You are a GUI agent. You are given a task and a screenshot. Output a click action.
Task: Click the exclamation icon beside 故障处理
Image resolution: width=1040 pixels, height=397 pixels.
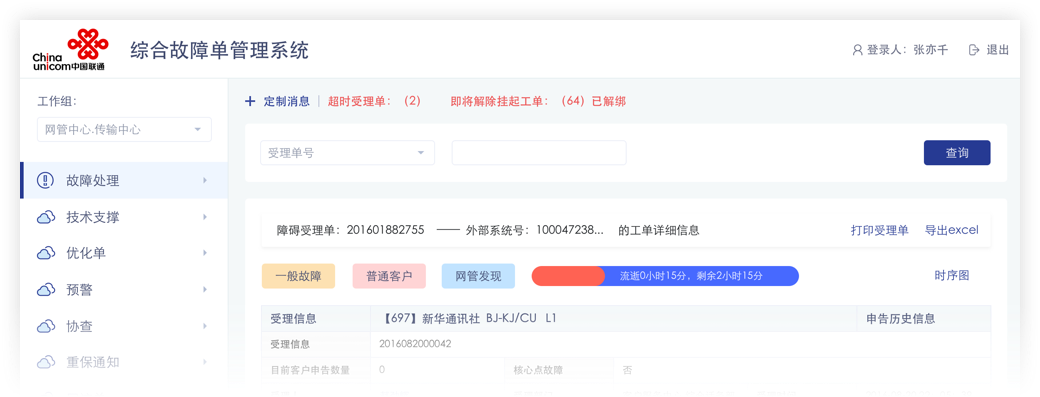(46, 180)
